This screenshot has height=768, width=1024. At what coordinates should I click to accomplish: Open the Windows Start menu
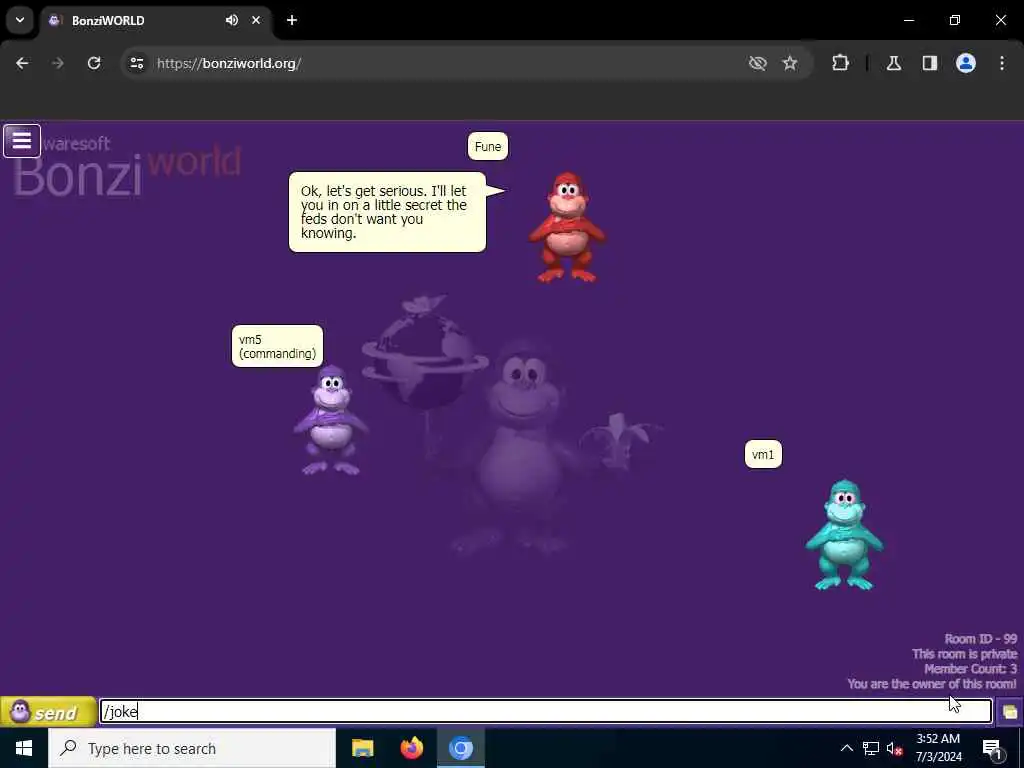point(24,748)
